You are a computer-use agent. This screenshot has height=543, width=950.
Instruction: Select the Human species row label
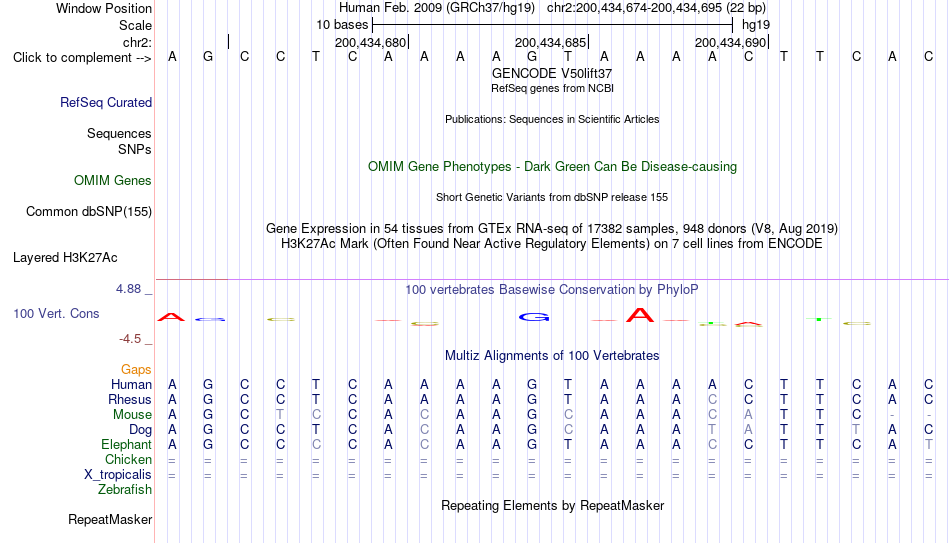(131, 384)
